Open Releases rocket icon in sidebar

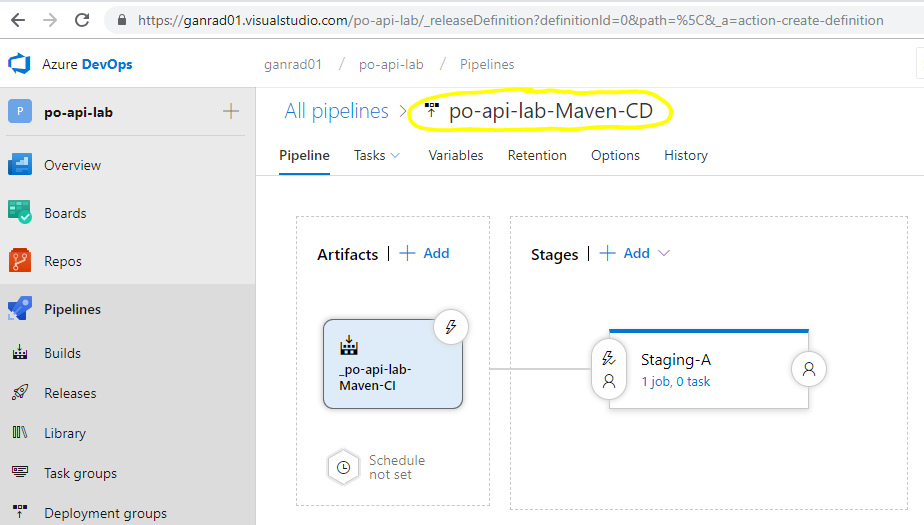click(19, 392)
